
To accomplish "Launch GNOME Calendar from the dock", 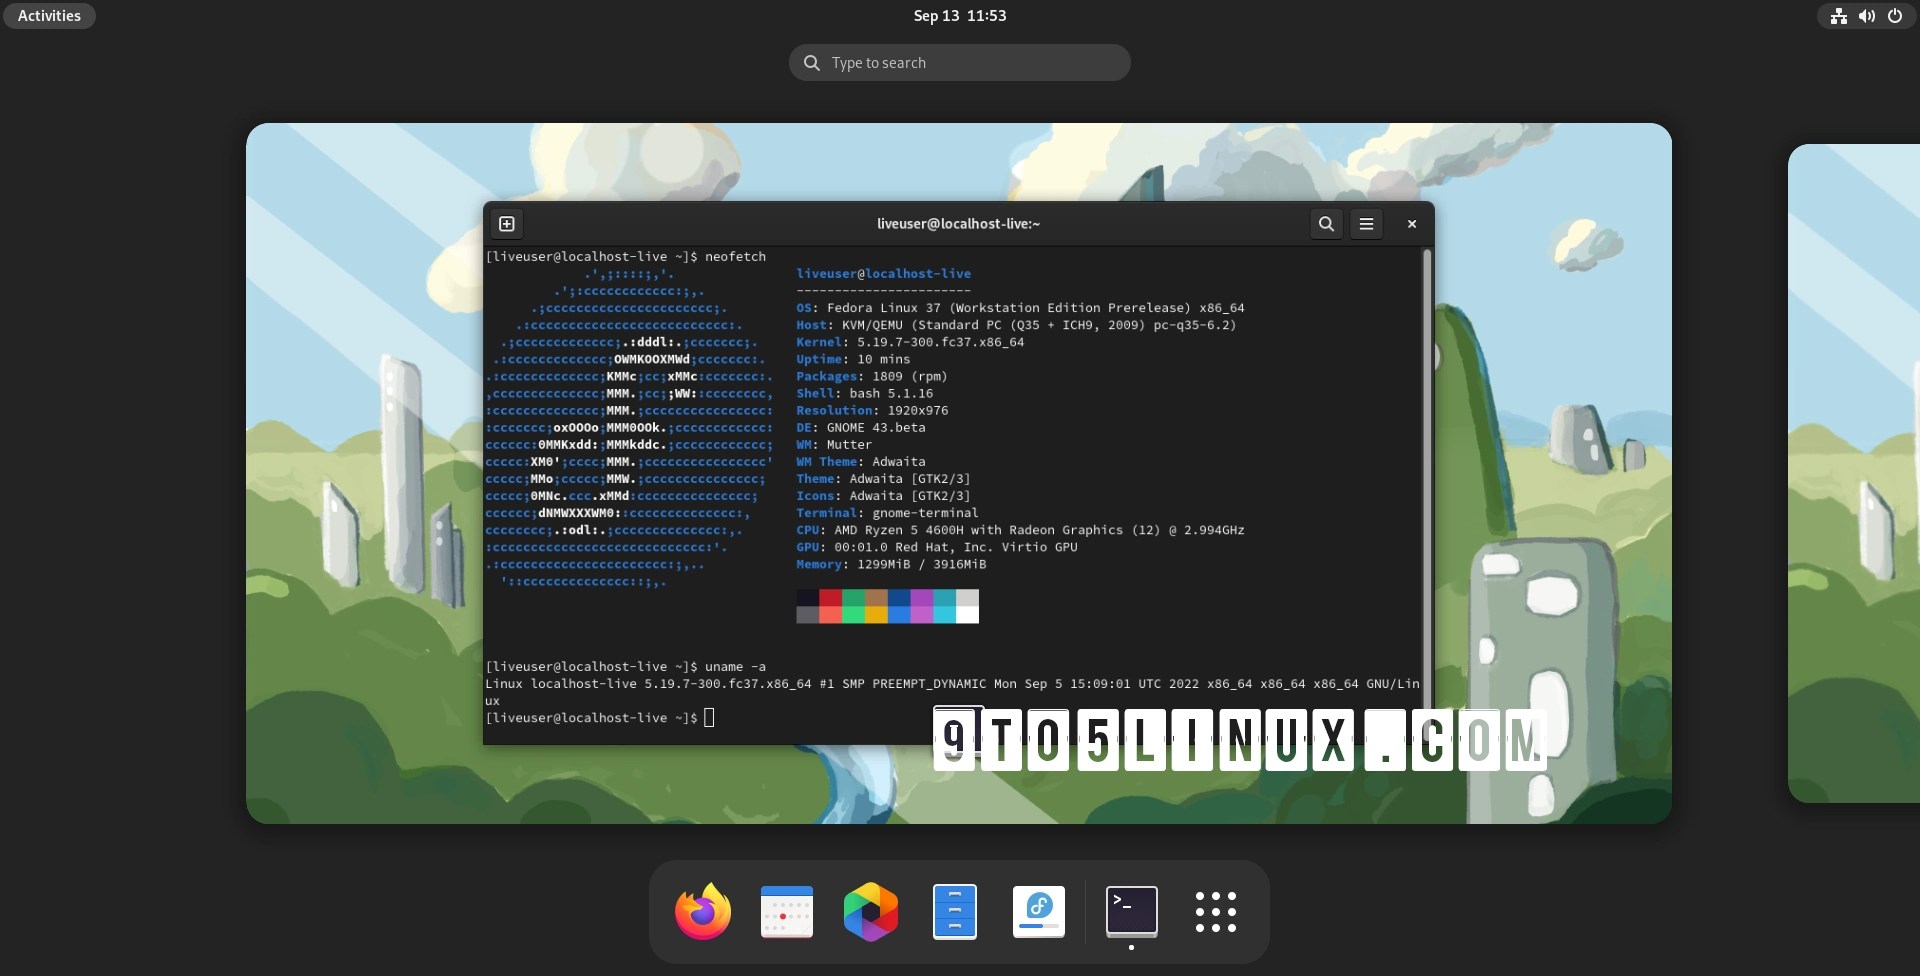I will coord(786,911).
